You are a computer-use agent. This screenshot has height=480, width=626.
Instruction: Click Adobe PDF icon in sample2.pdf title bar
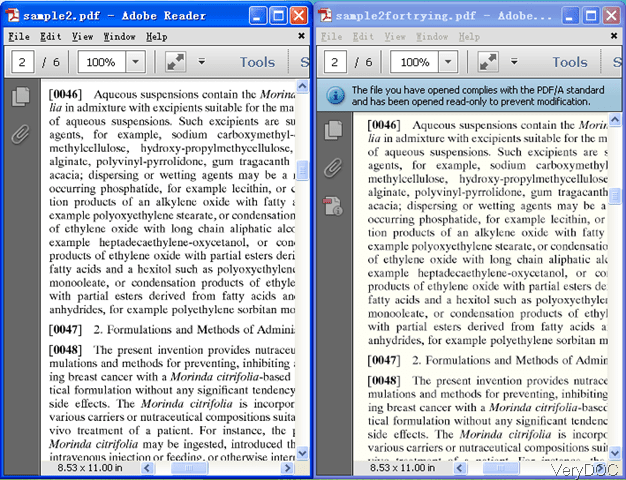[12, 15]
